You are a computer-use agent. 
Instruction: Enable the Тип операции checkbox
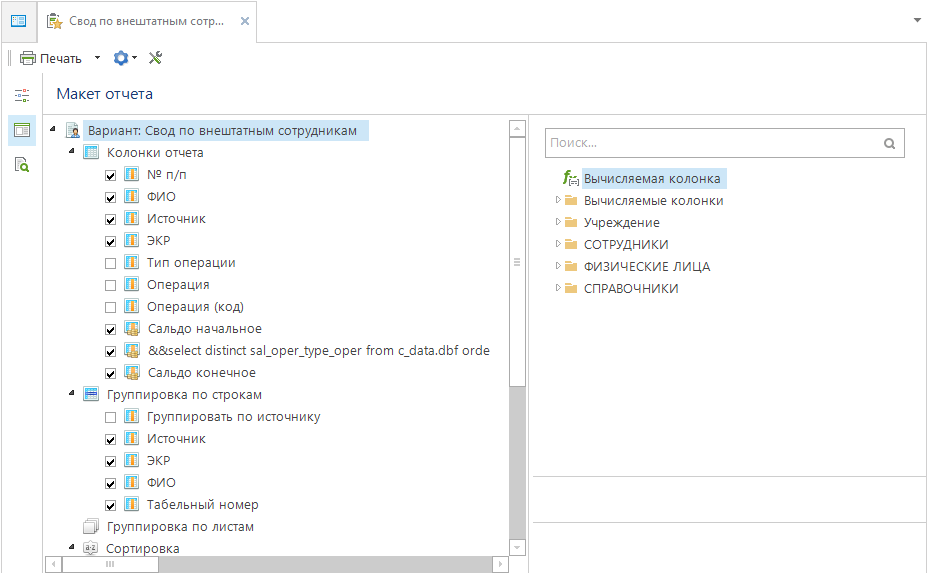click(111, 263)
